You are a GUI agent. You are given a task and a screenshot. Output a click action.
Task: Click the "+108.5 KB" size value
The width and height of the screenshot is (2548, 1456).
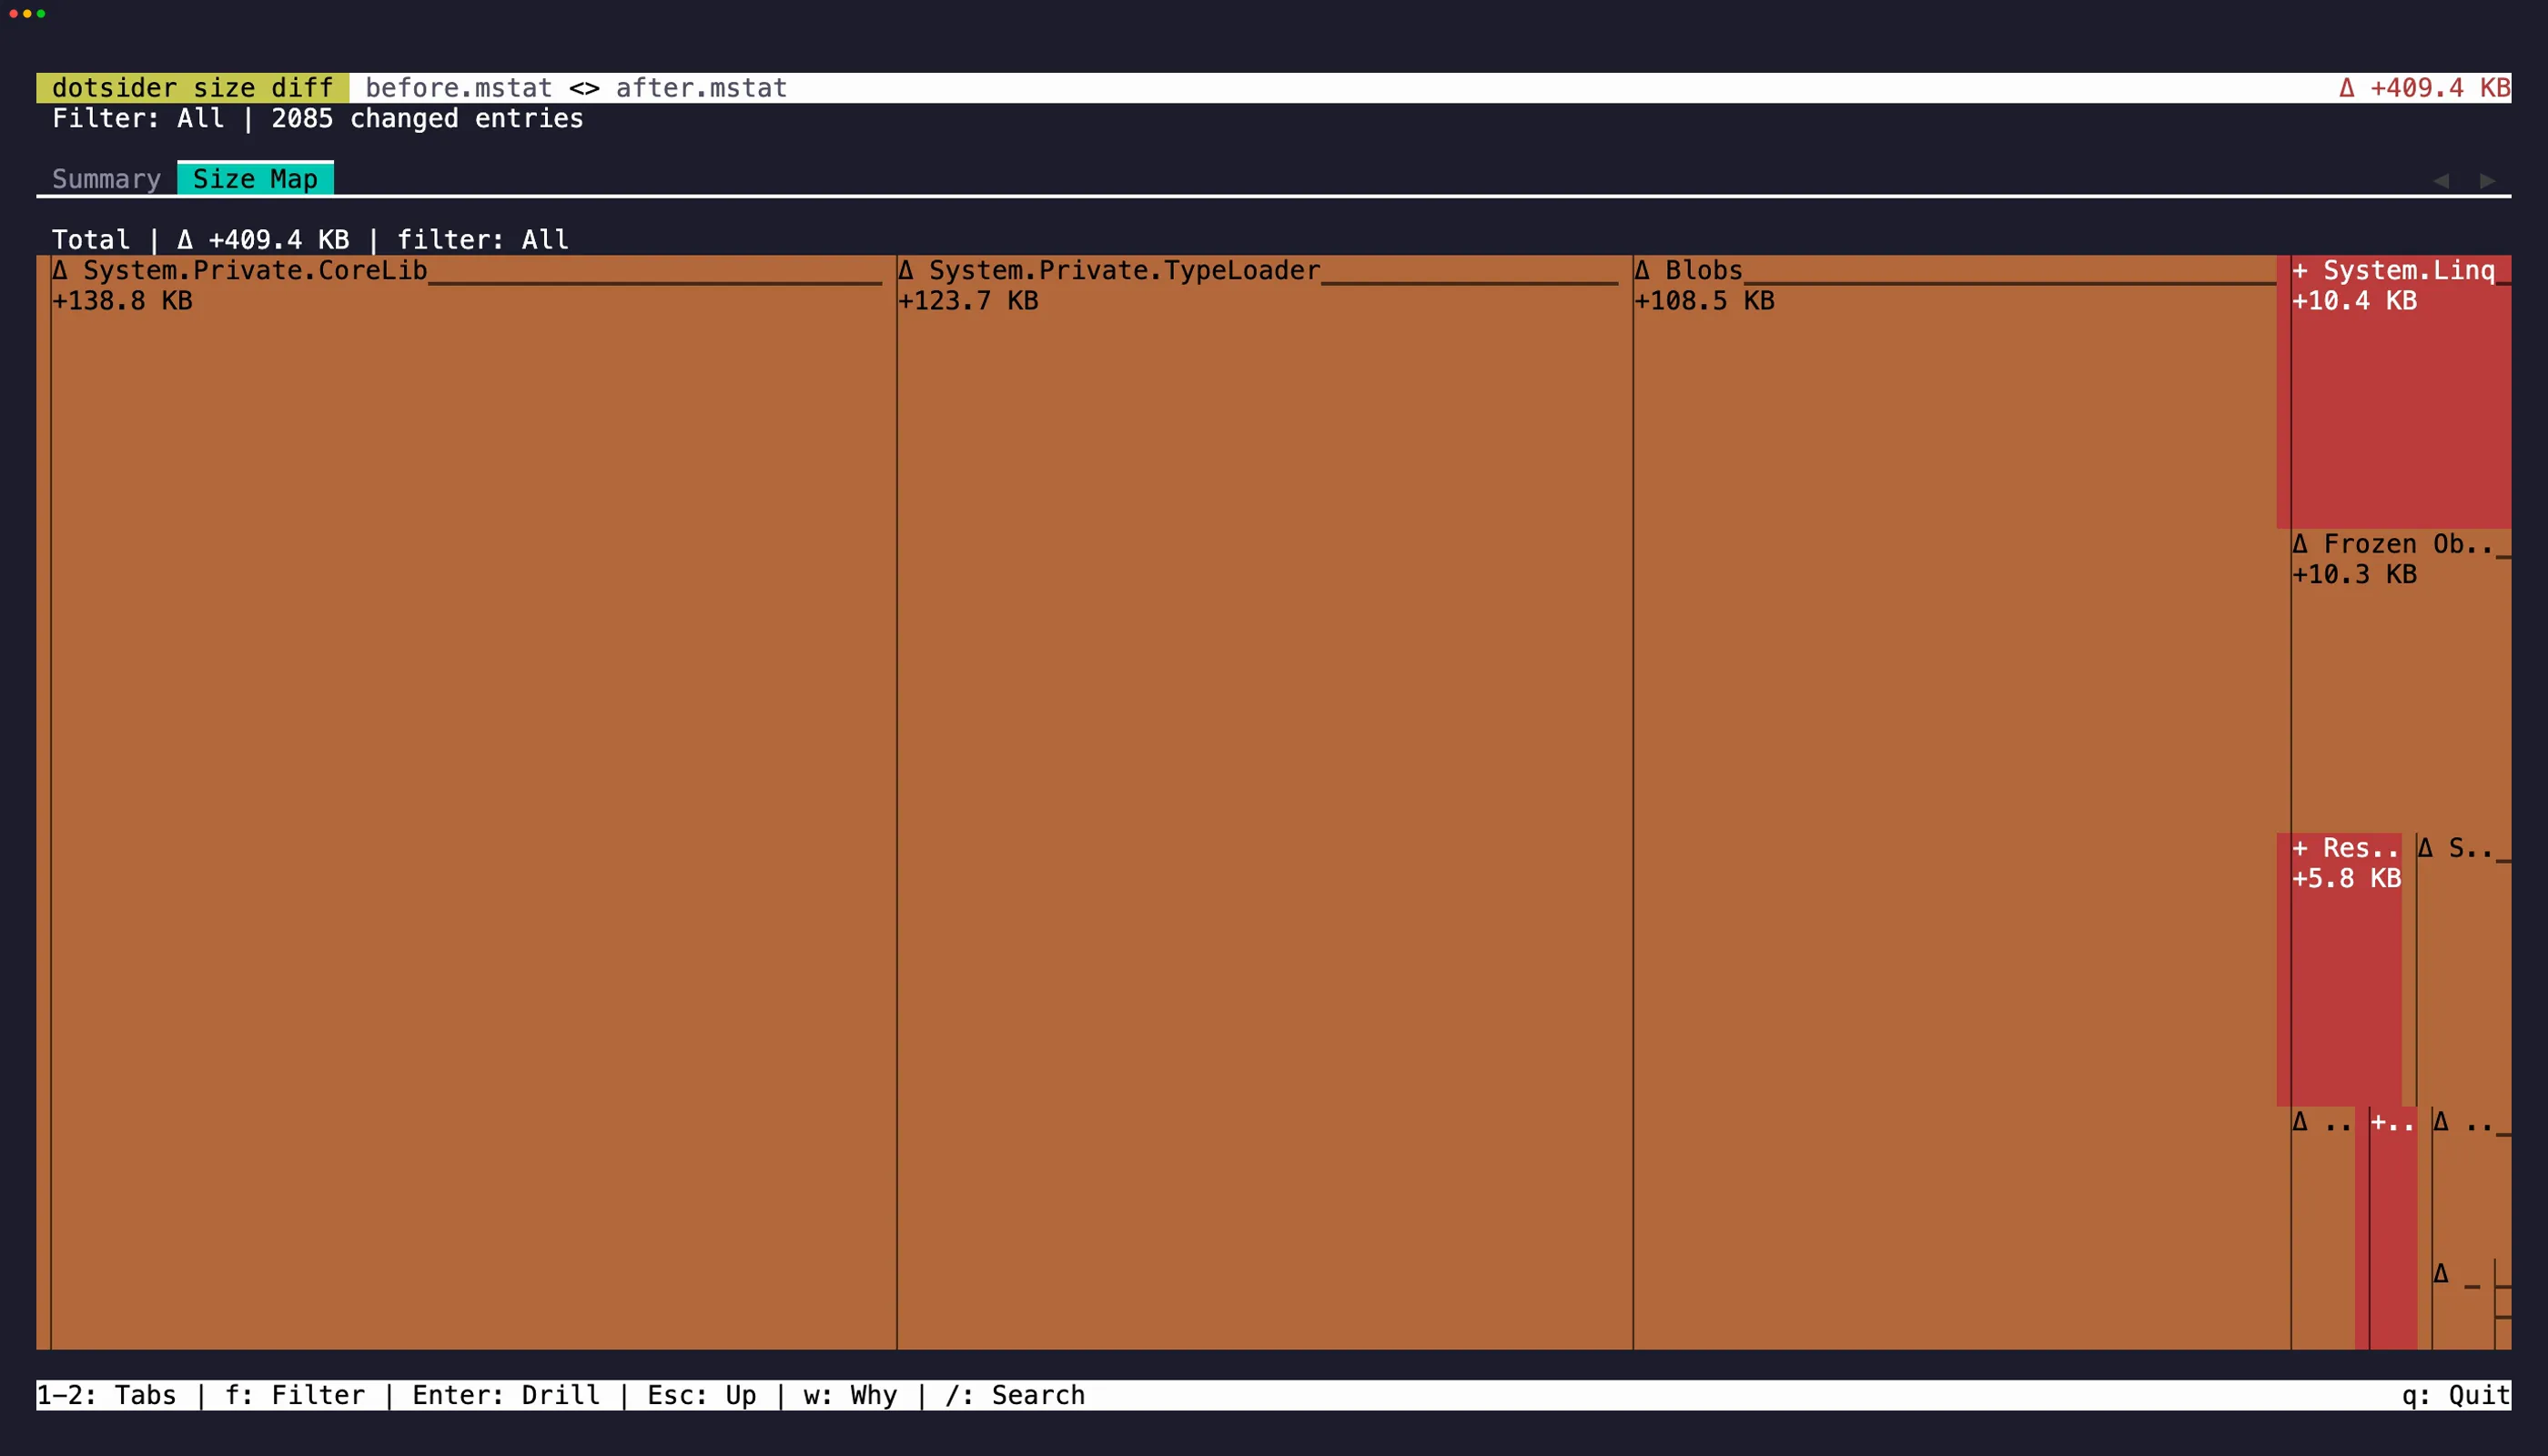click(1704, 301)
